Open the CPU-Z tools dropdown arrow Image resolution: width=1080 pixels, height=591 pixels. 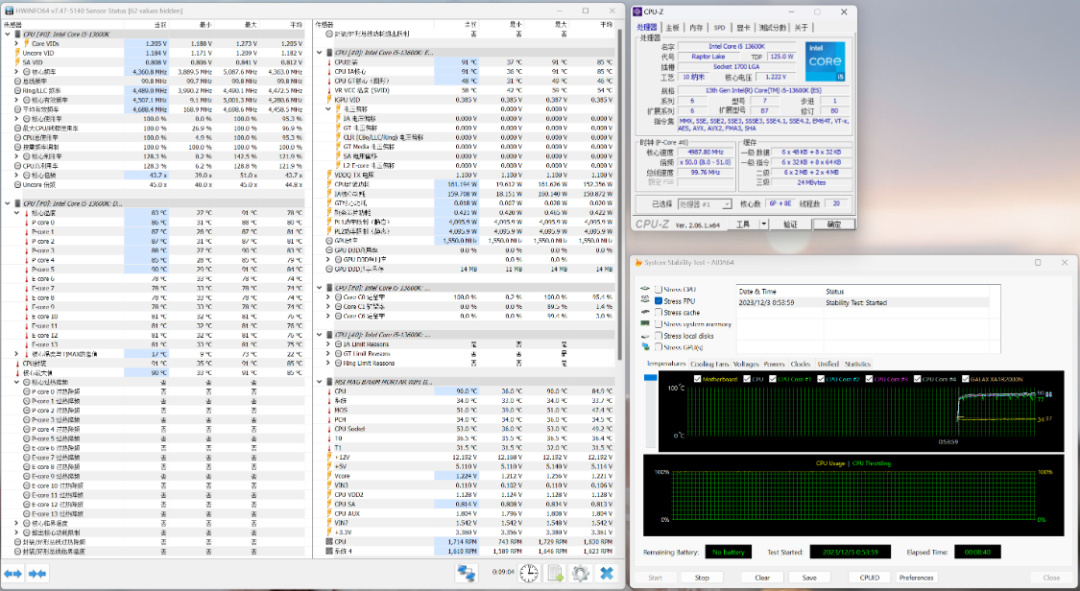pyautogui.click(x=765, y=224)
